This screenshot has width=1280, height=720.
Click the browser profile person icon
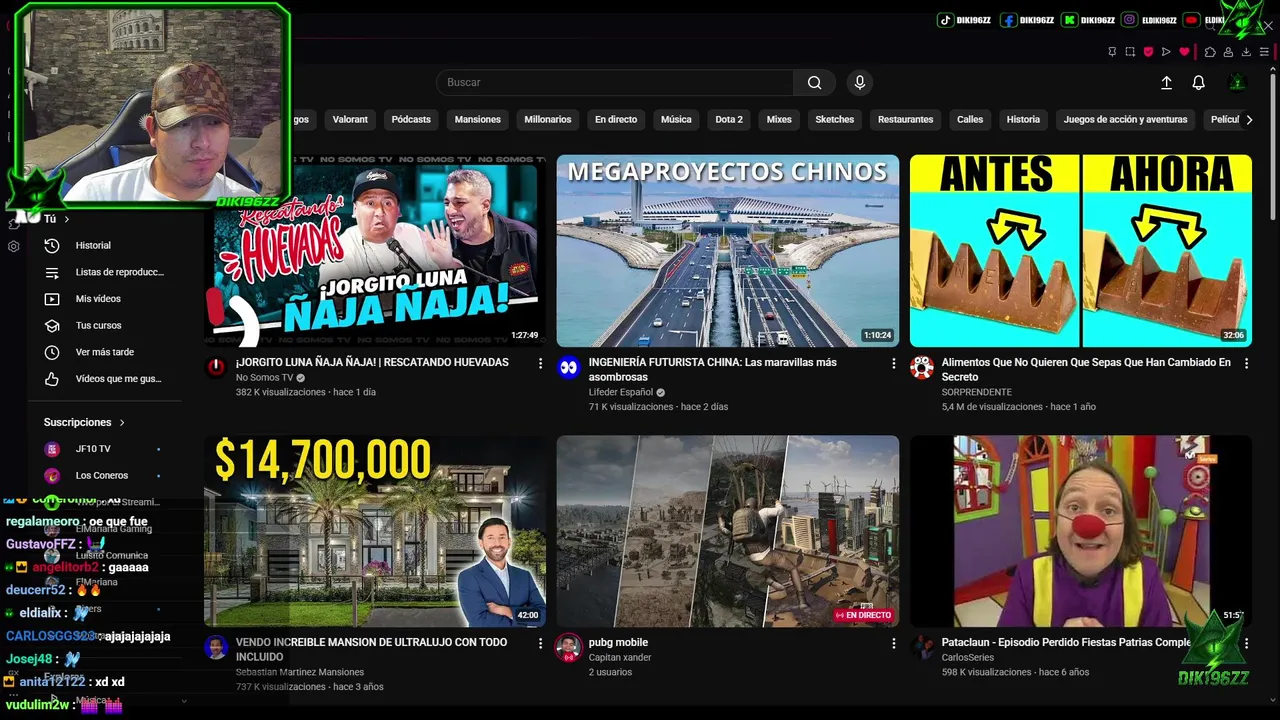[x=1228, y=52]
